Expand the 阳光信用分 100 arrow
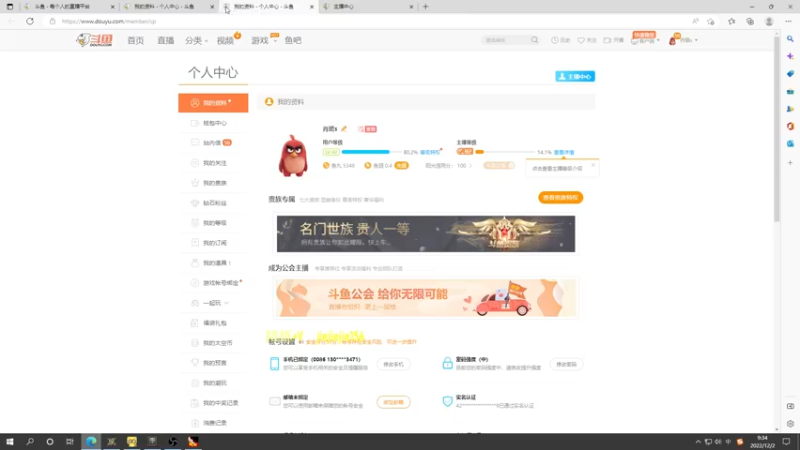 [x=470, y=166]
